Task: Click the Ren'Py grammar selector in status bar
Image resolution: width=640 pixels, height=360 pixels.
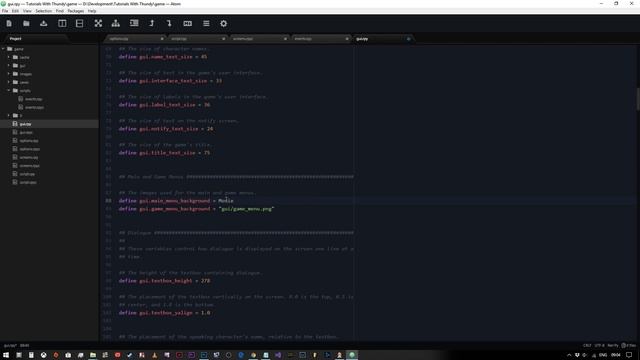Action: pyautogui.click(x=613, y=346)
